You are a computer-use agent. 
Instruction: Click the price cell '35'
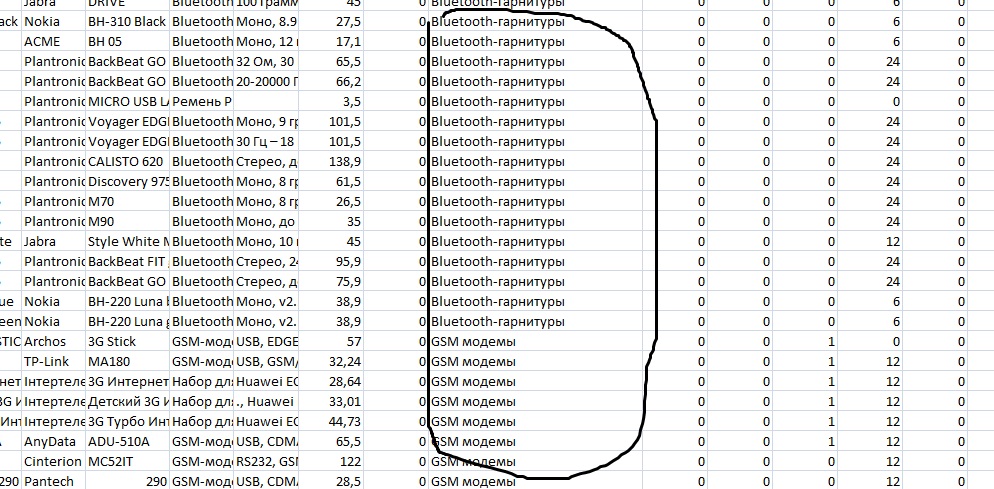[330, 222]
